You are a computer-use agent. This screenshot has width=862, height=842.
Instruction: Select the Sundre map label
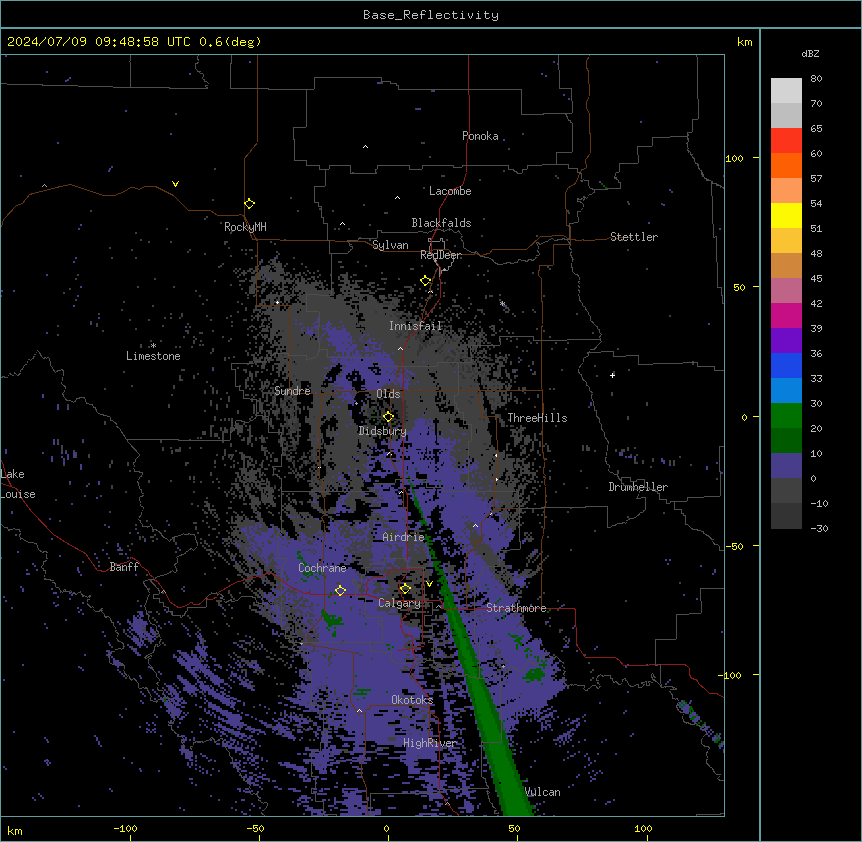(292, 391)
